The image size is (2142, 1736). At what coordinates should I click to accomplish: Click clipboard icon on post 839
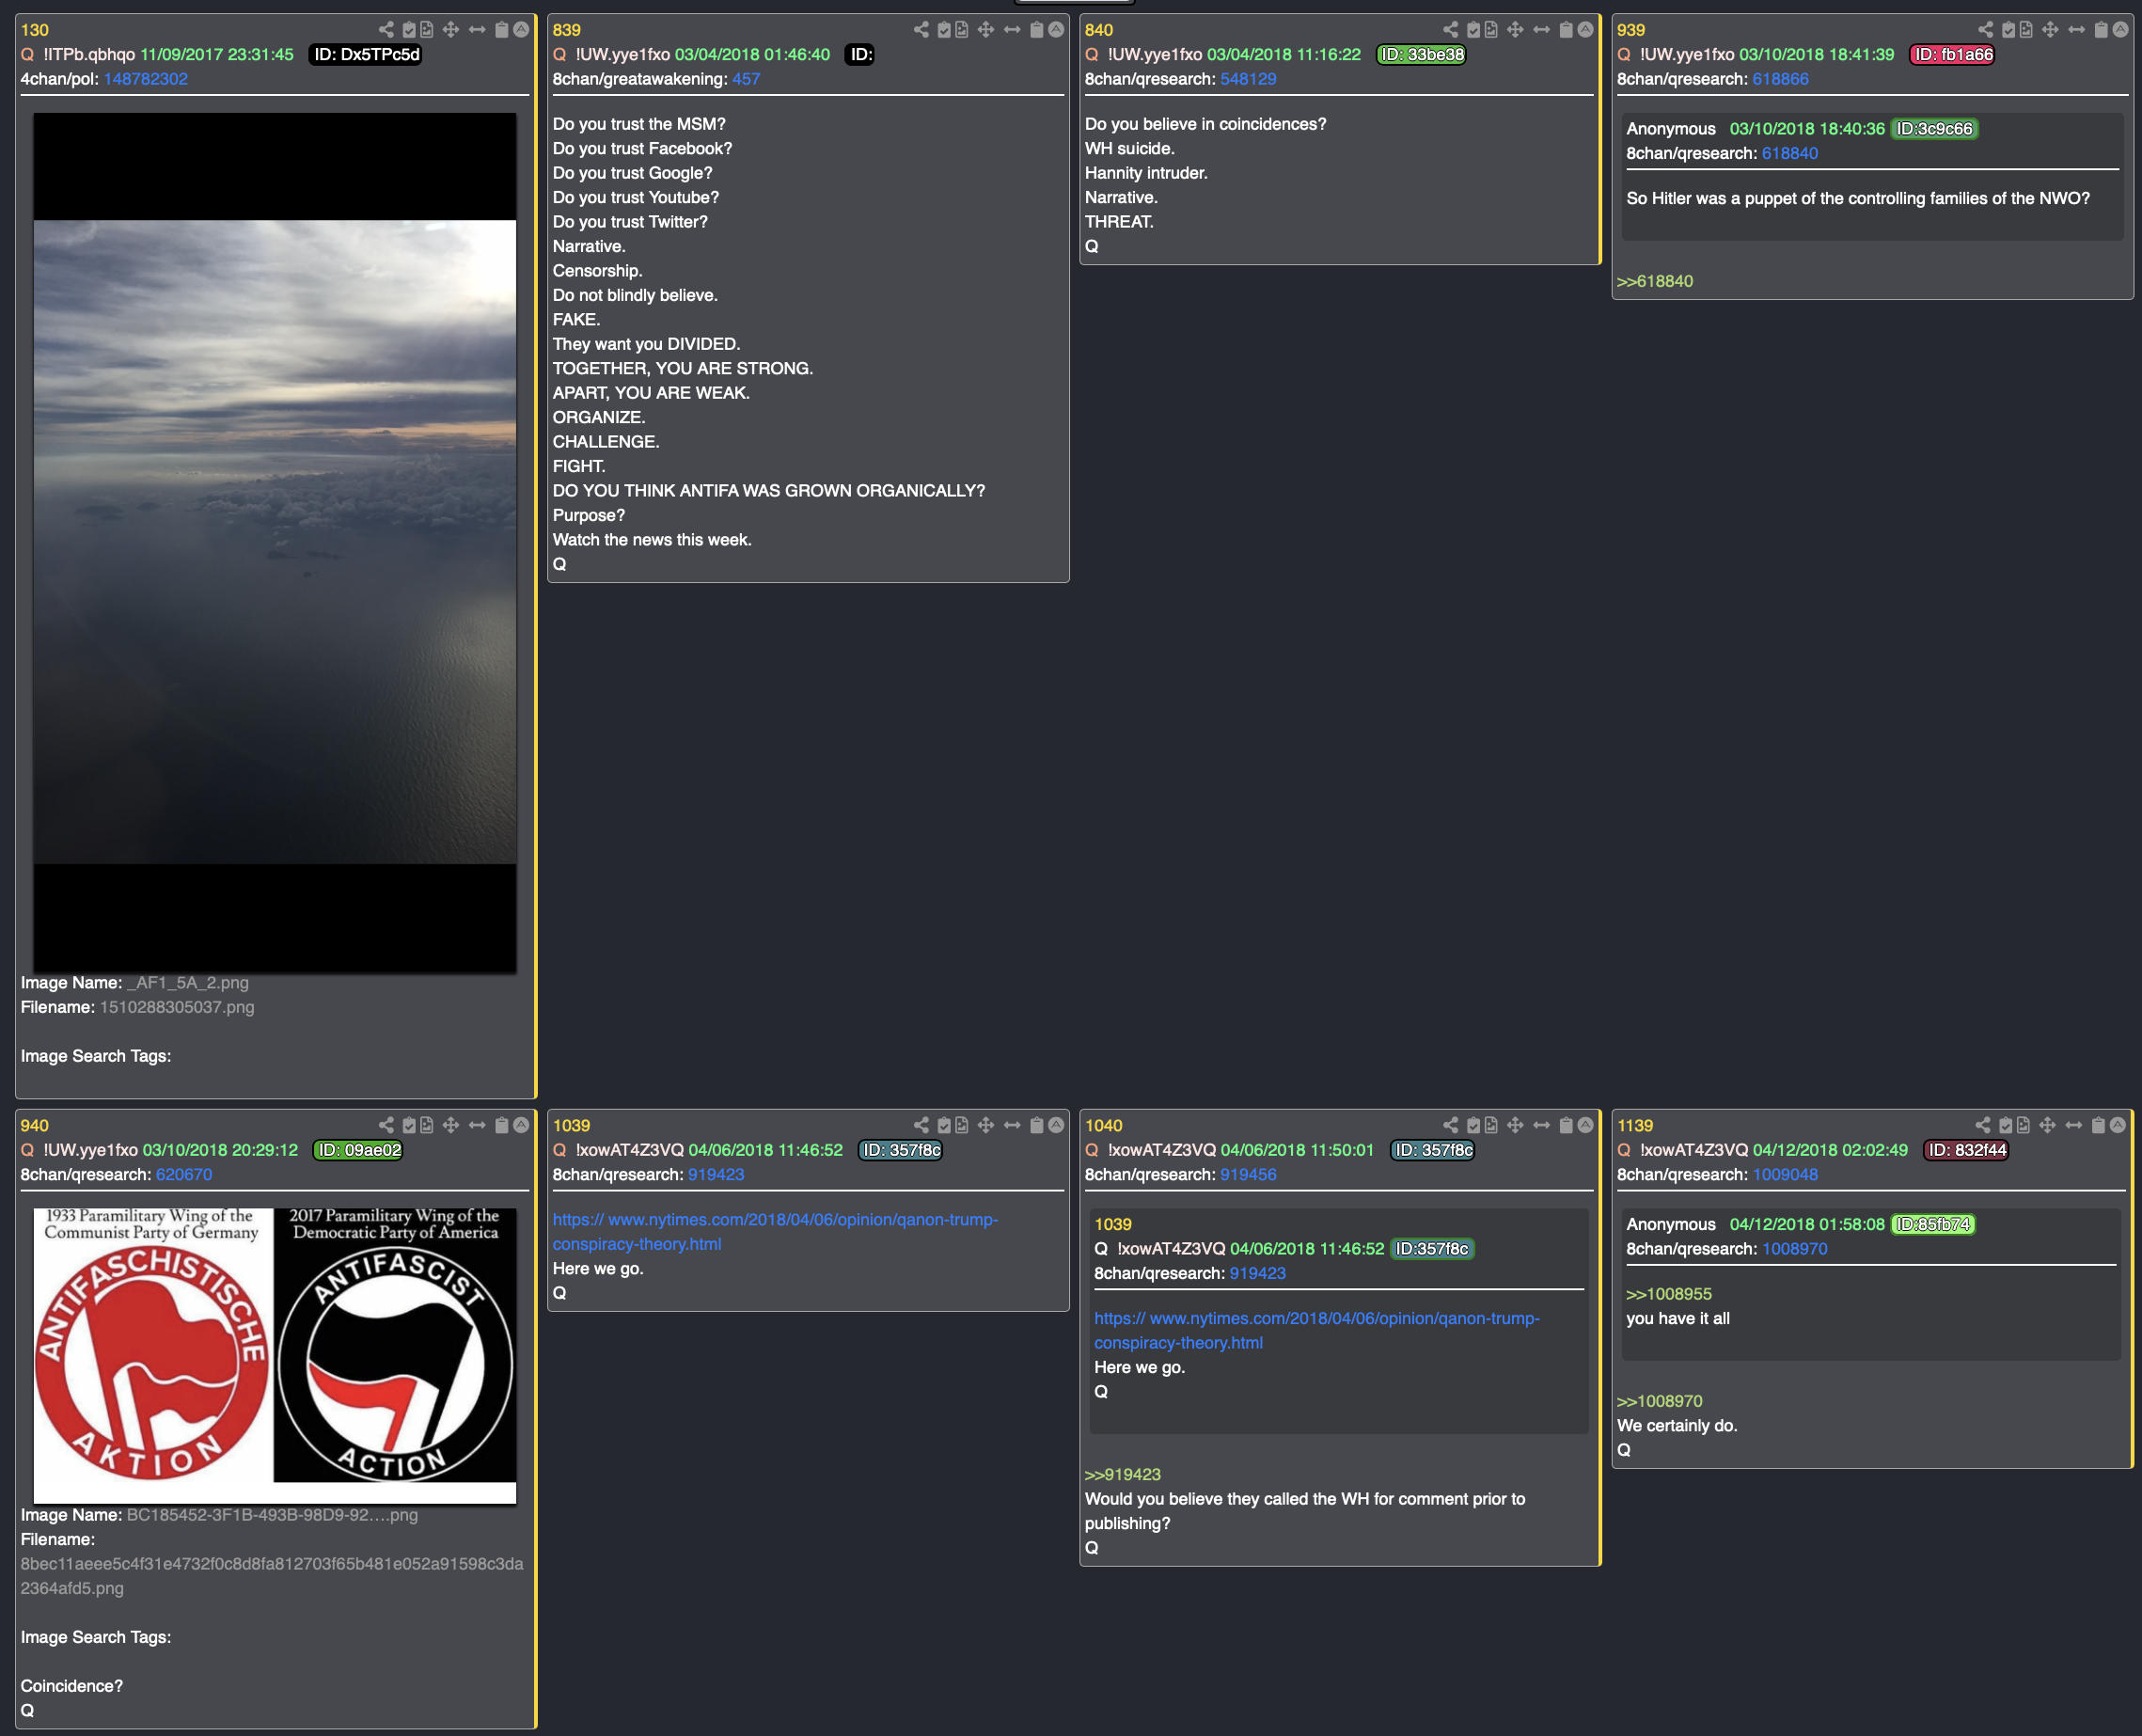1037,30
